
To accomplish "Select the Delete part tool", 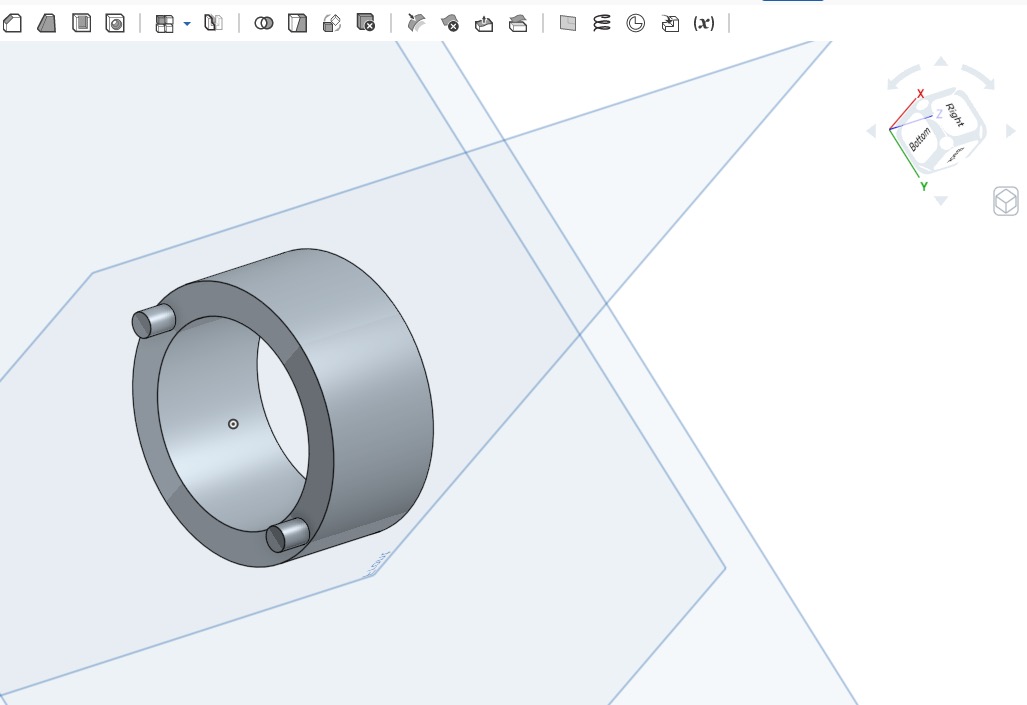I will [x=366, y=23].
